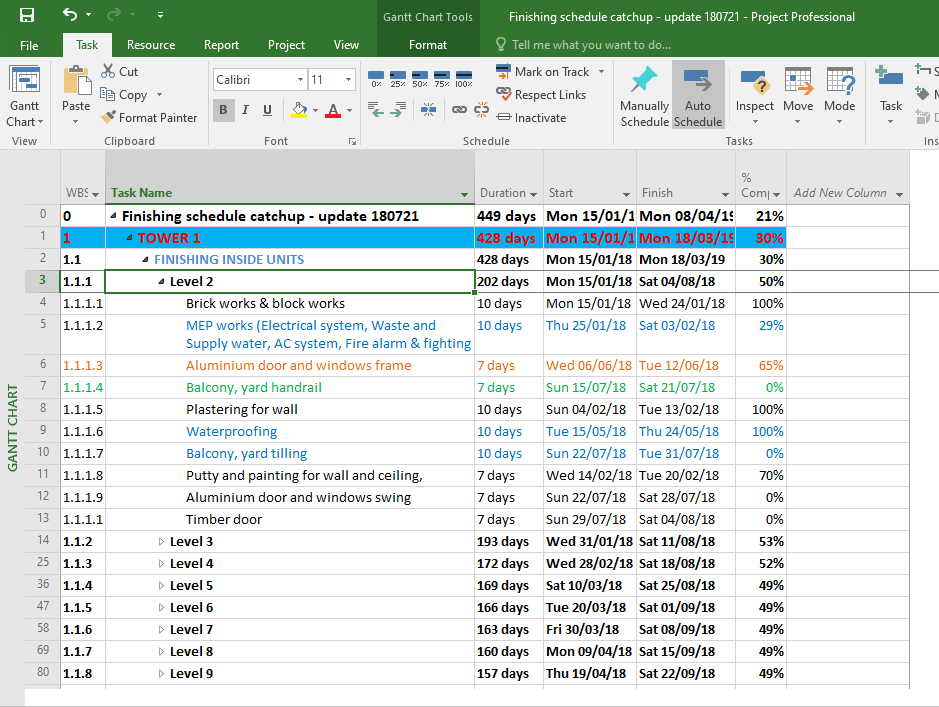Click the Manually Schedule pin icon

click(644, 80)
